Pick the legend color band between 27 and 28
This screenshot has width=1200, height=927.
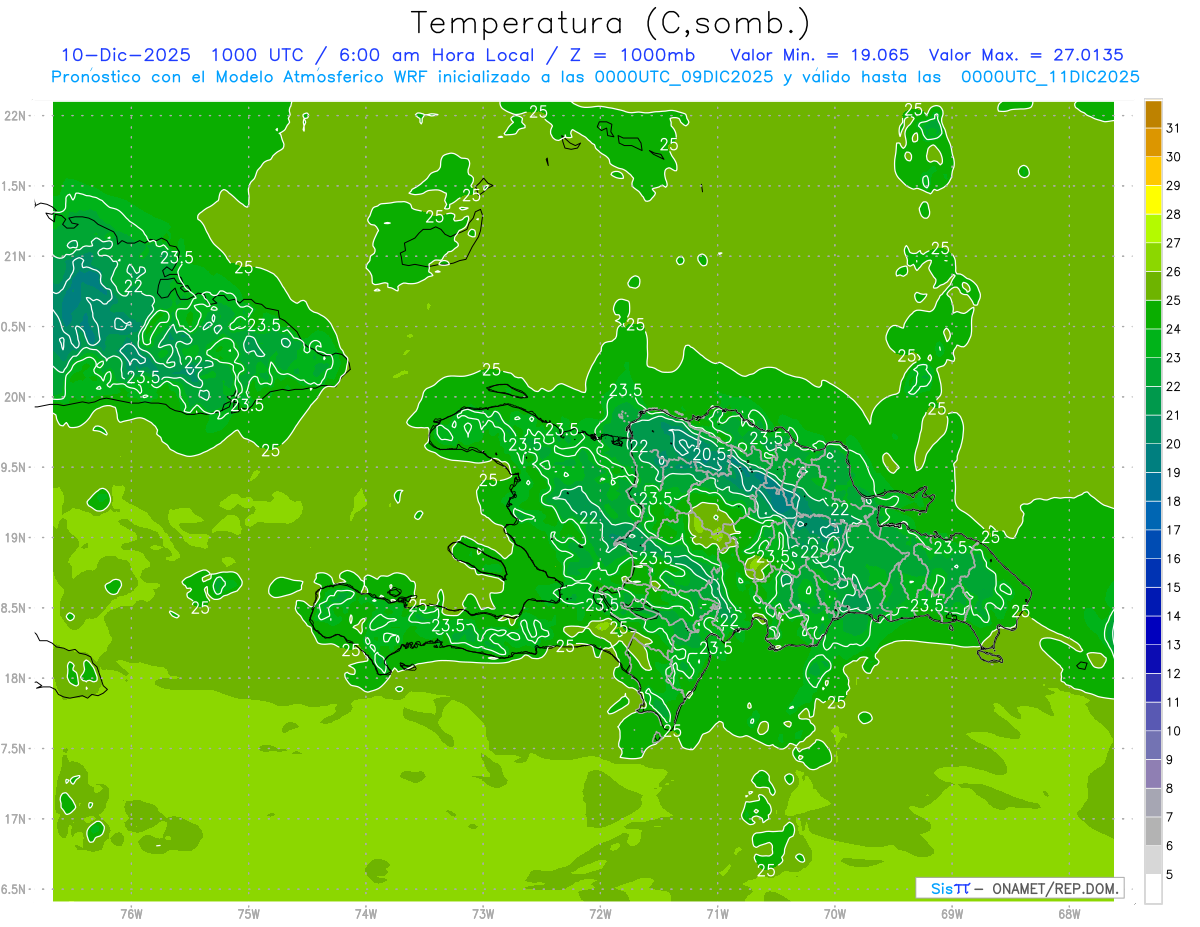(1153, 228)
